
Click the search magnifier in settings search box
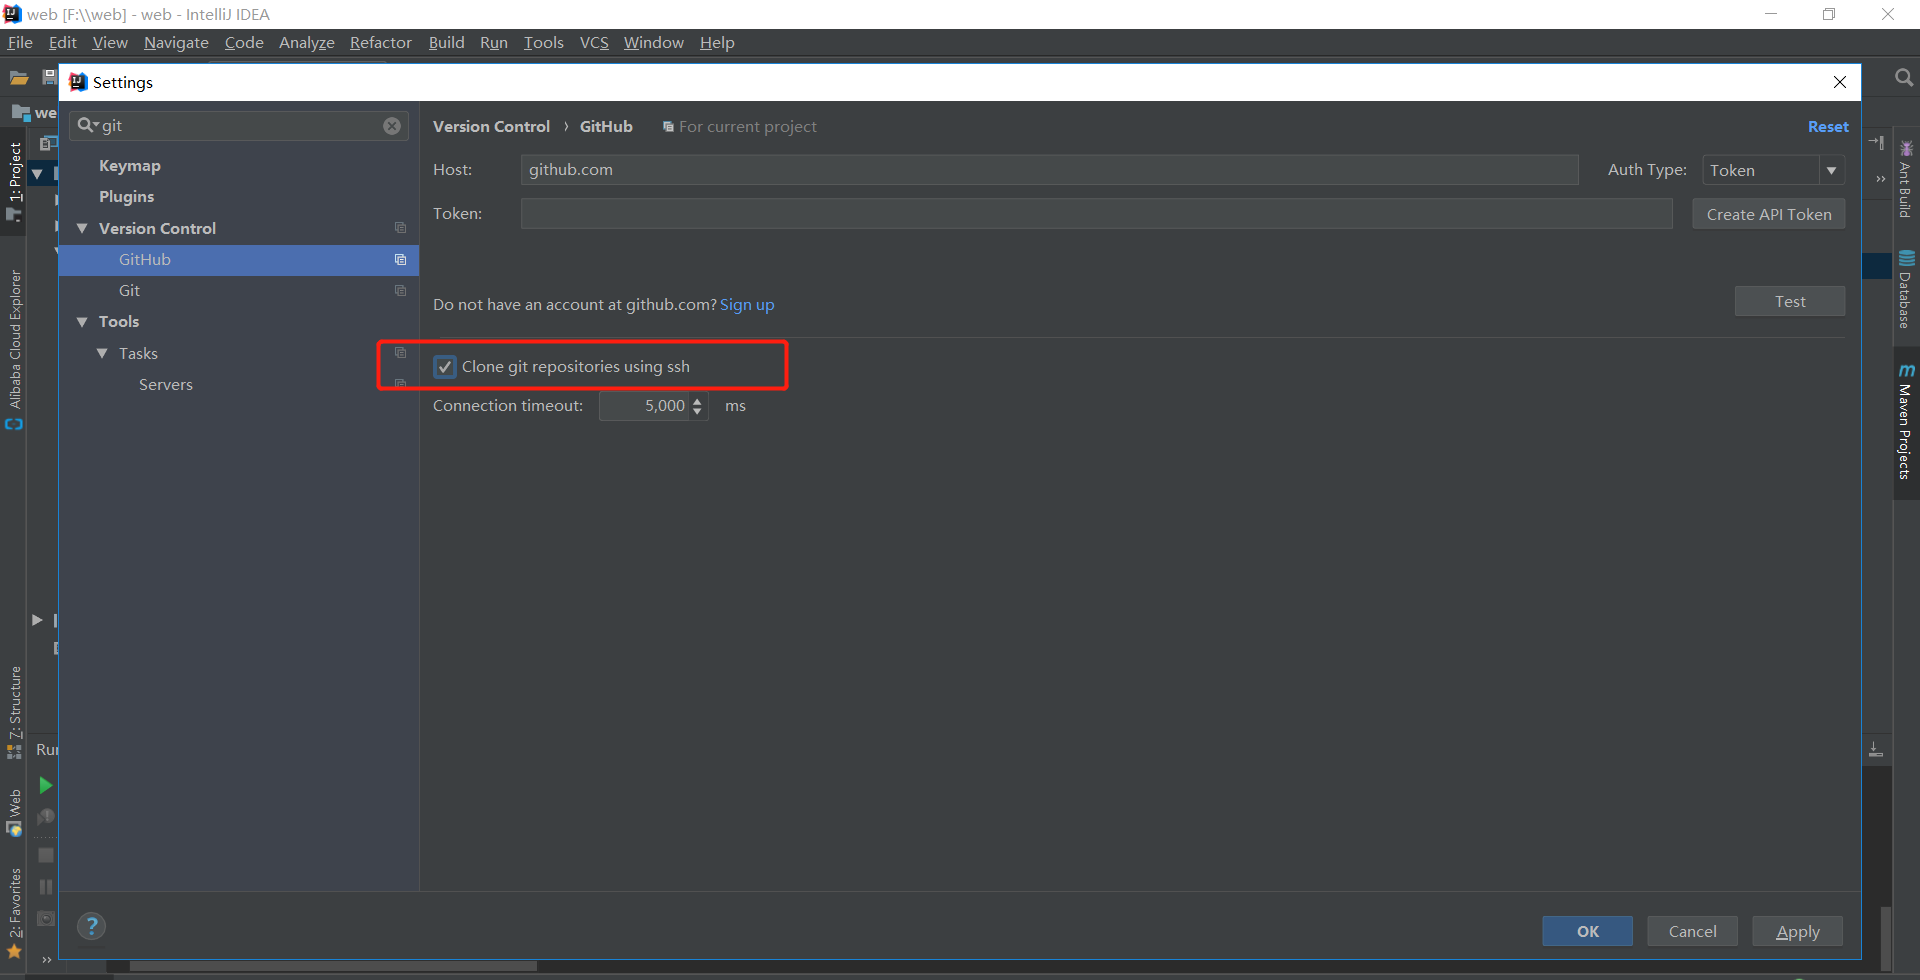pyautogui.click(x=87, y=125)
